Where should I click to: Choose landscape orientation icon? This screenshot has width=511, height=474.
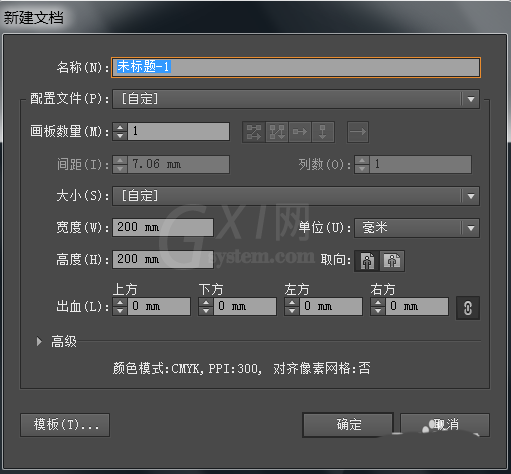click(392, 261)
